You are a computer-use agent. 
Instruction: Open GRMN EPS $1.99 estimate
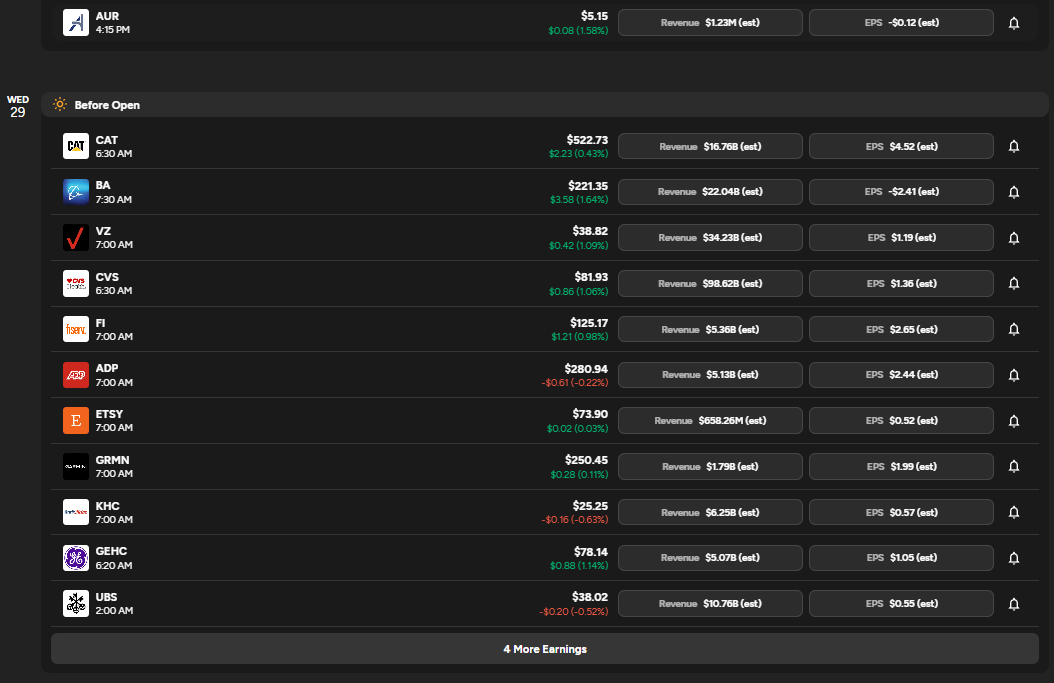pyautogui.click(x=901, y=467)
